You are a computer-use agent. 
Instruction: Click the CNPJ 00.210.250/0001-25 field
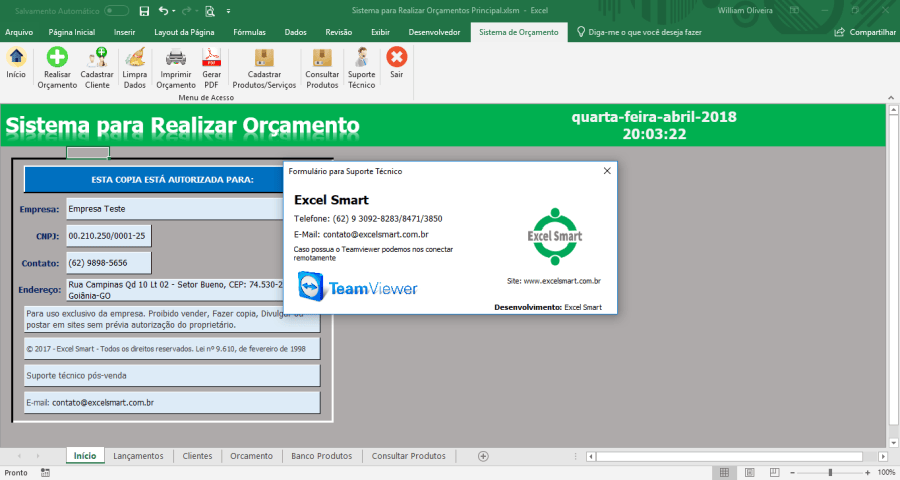coord(109,236)
